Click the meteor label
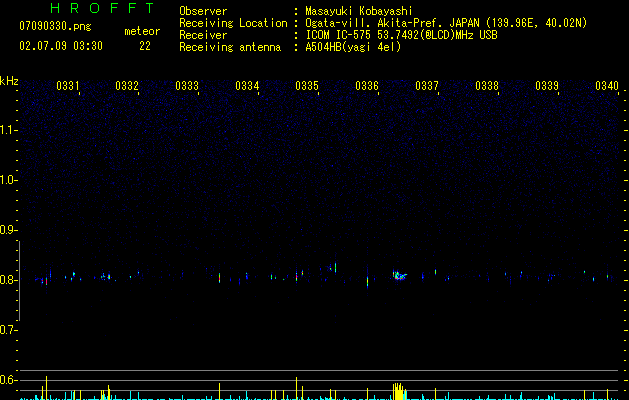This screenshot has width=629, height=400. click(x=142, y=31)
